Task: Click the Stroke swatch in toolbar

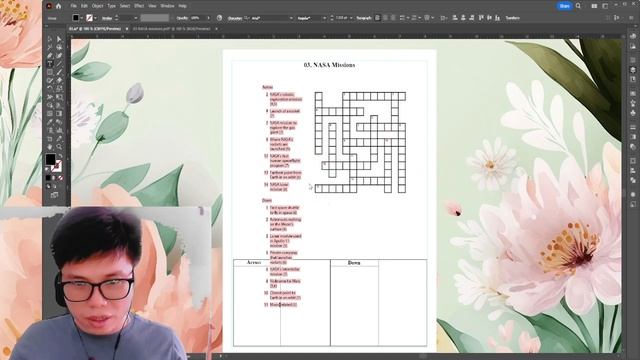Action: tap(57, 165)
